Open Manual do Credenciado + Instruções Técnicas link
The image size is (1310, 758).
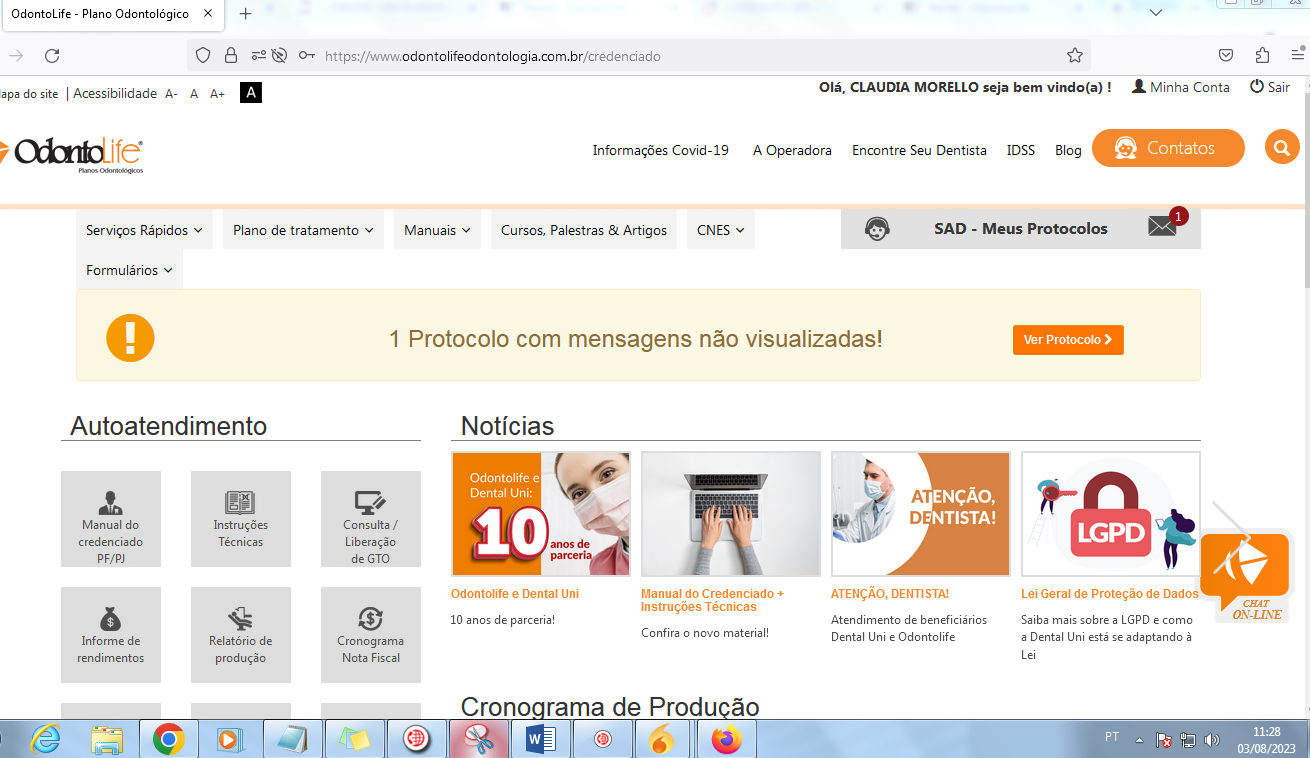pos(712,600)
